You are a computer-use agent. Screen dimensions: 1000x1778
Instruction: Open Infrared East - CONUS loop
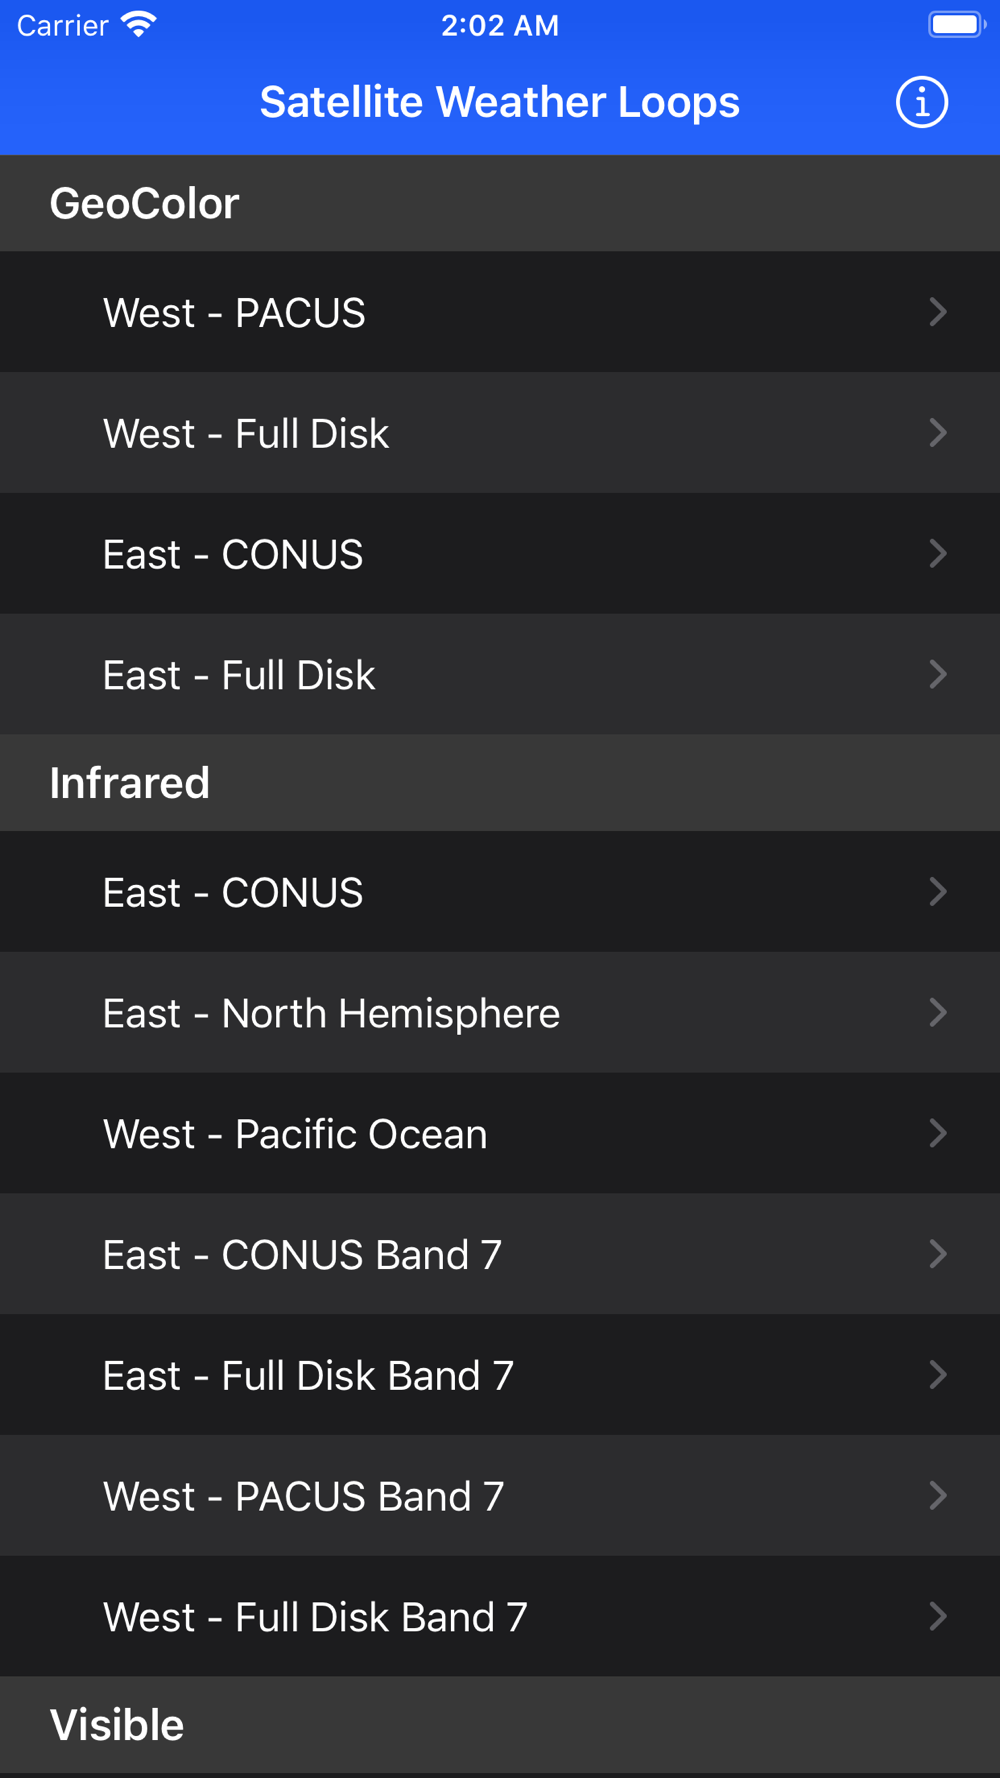(x=500, y=892)
